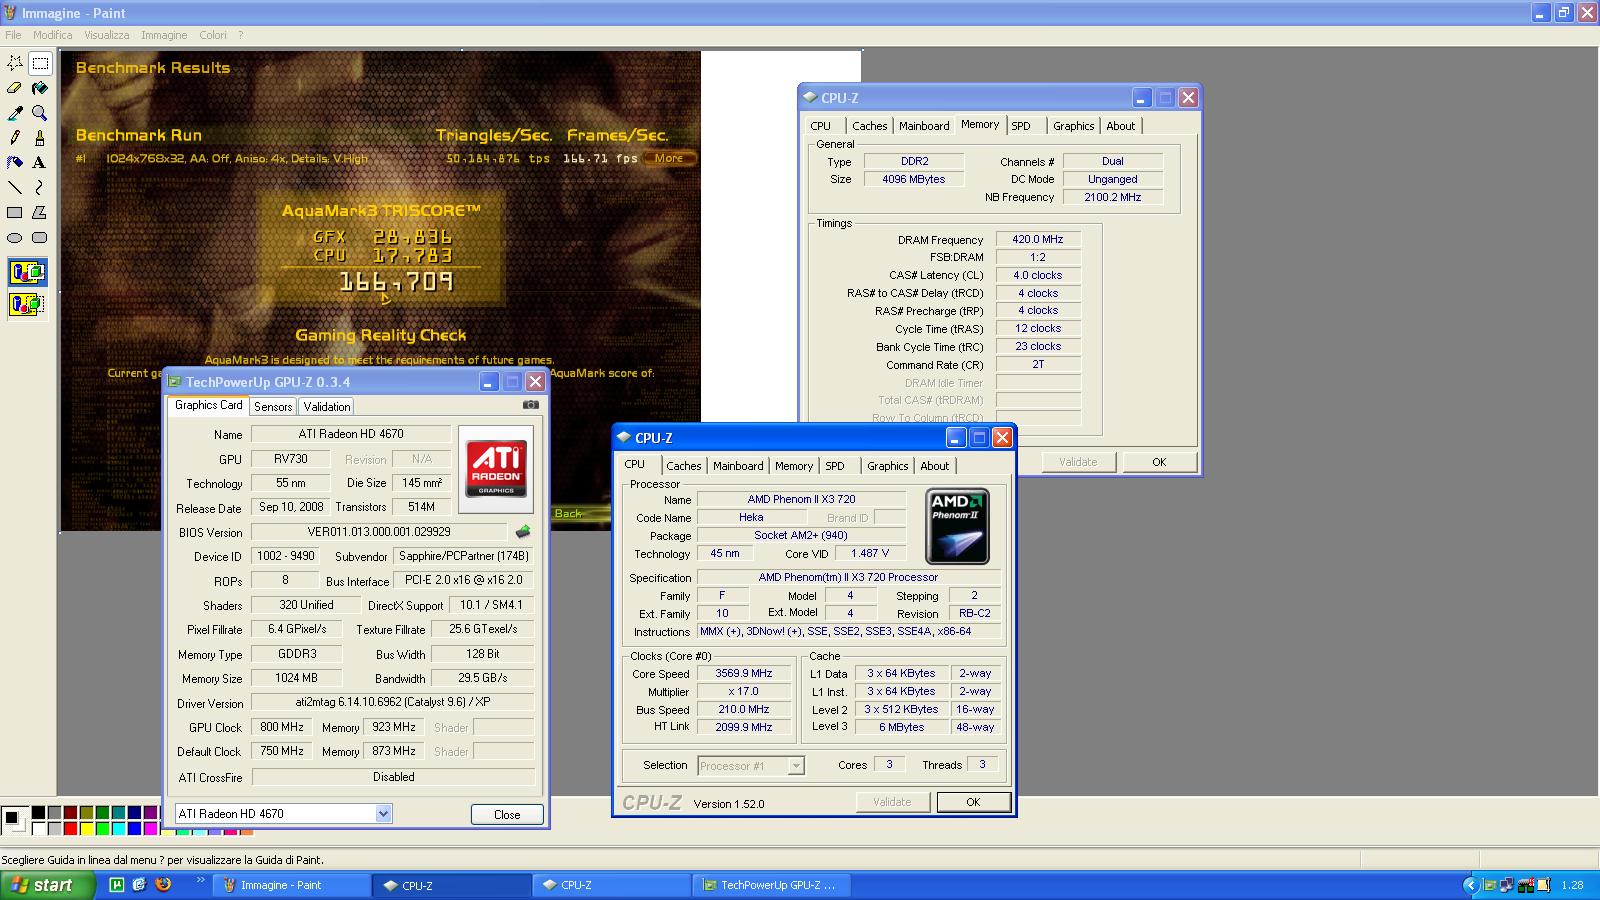Choose the Rounded Rectangle tool
Screen dimensions: 1600x900
[x=40, y=238]
